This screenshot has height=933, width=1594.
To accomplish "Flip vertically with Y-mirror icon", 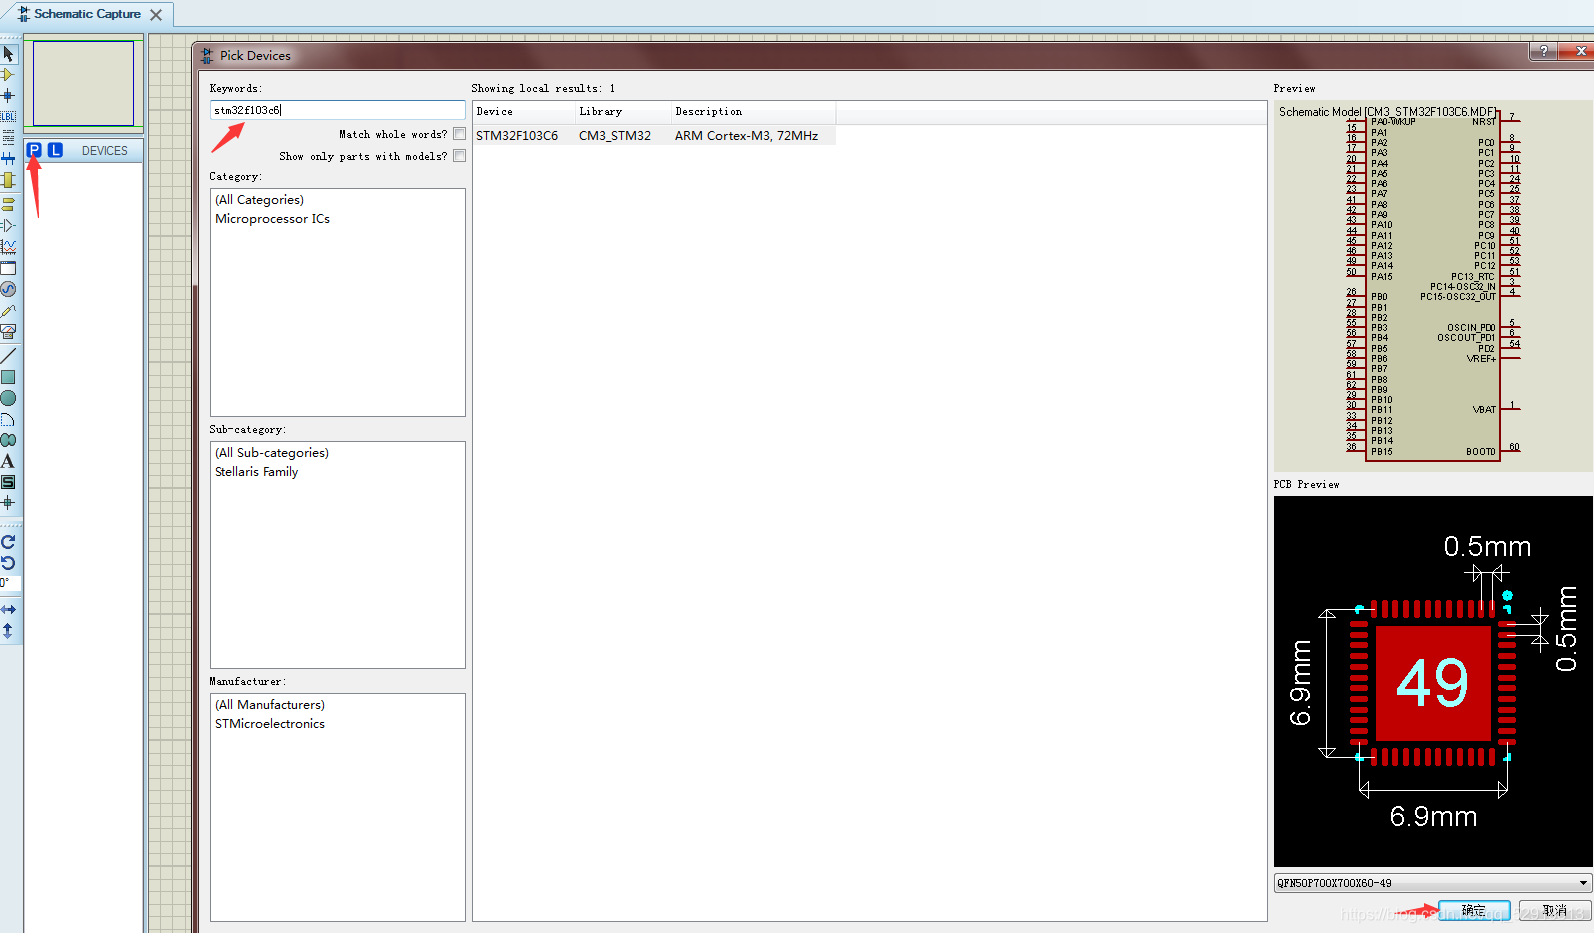I will (x=8, y=631).
